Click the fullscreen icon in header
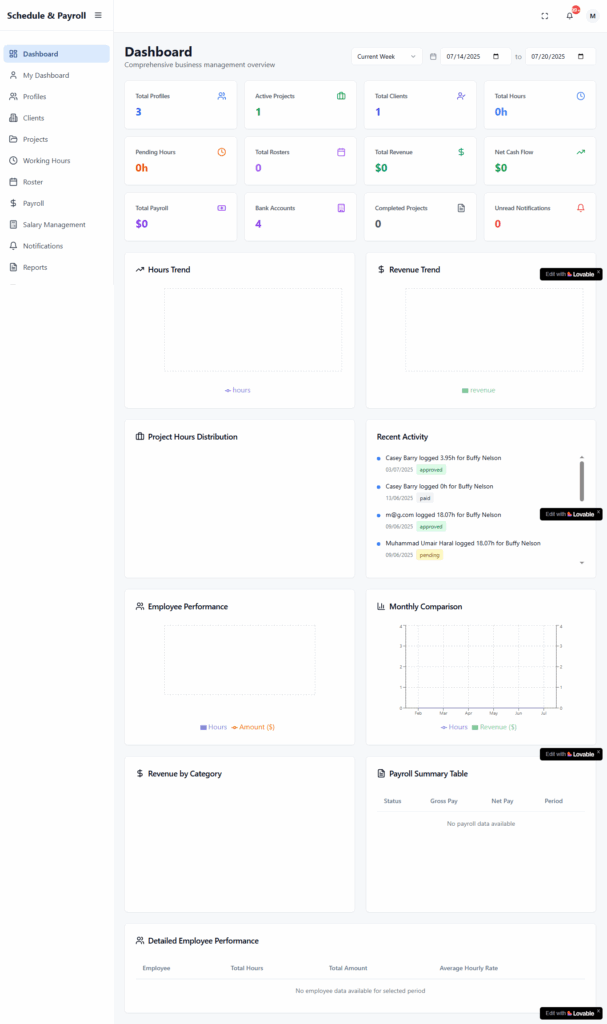607x1024 pixels. coord(545,16)
